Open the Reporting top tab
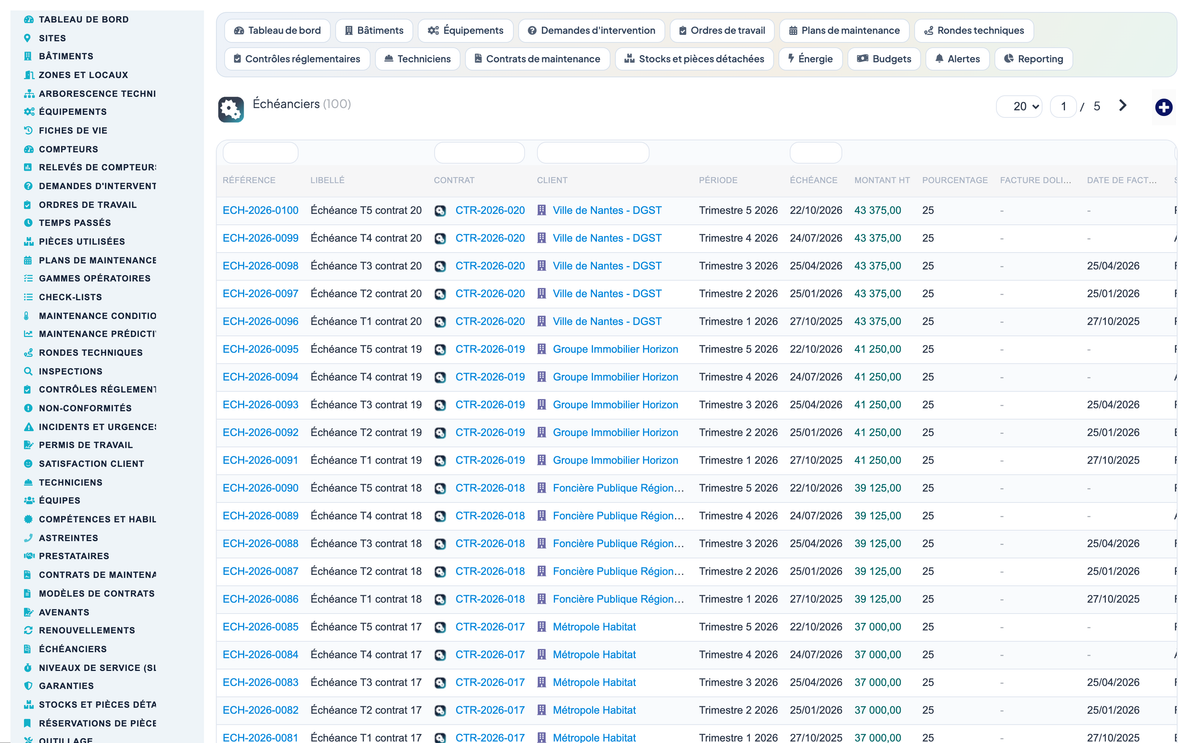 tap(1033, 59)
